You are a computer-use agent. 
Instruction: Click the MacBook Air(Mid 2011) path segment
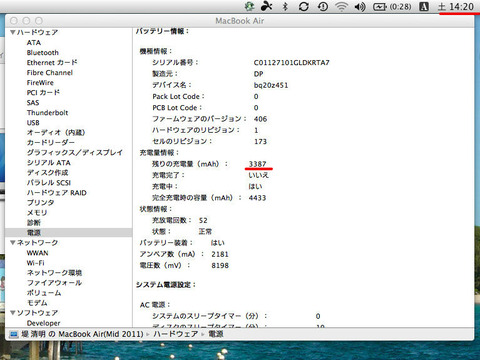coord(82,334)
